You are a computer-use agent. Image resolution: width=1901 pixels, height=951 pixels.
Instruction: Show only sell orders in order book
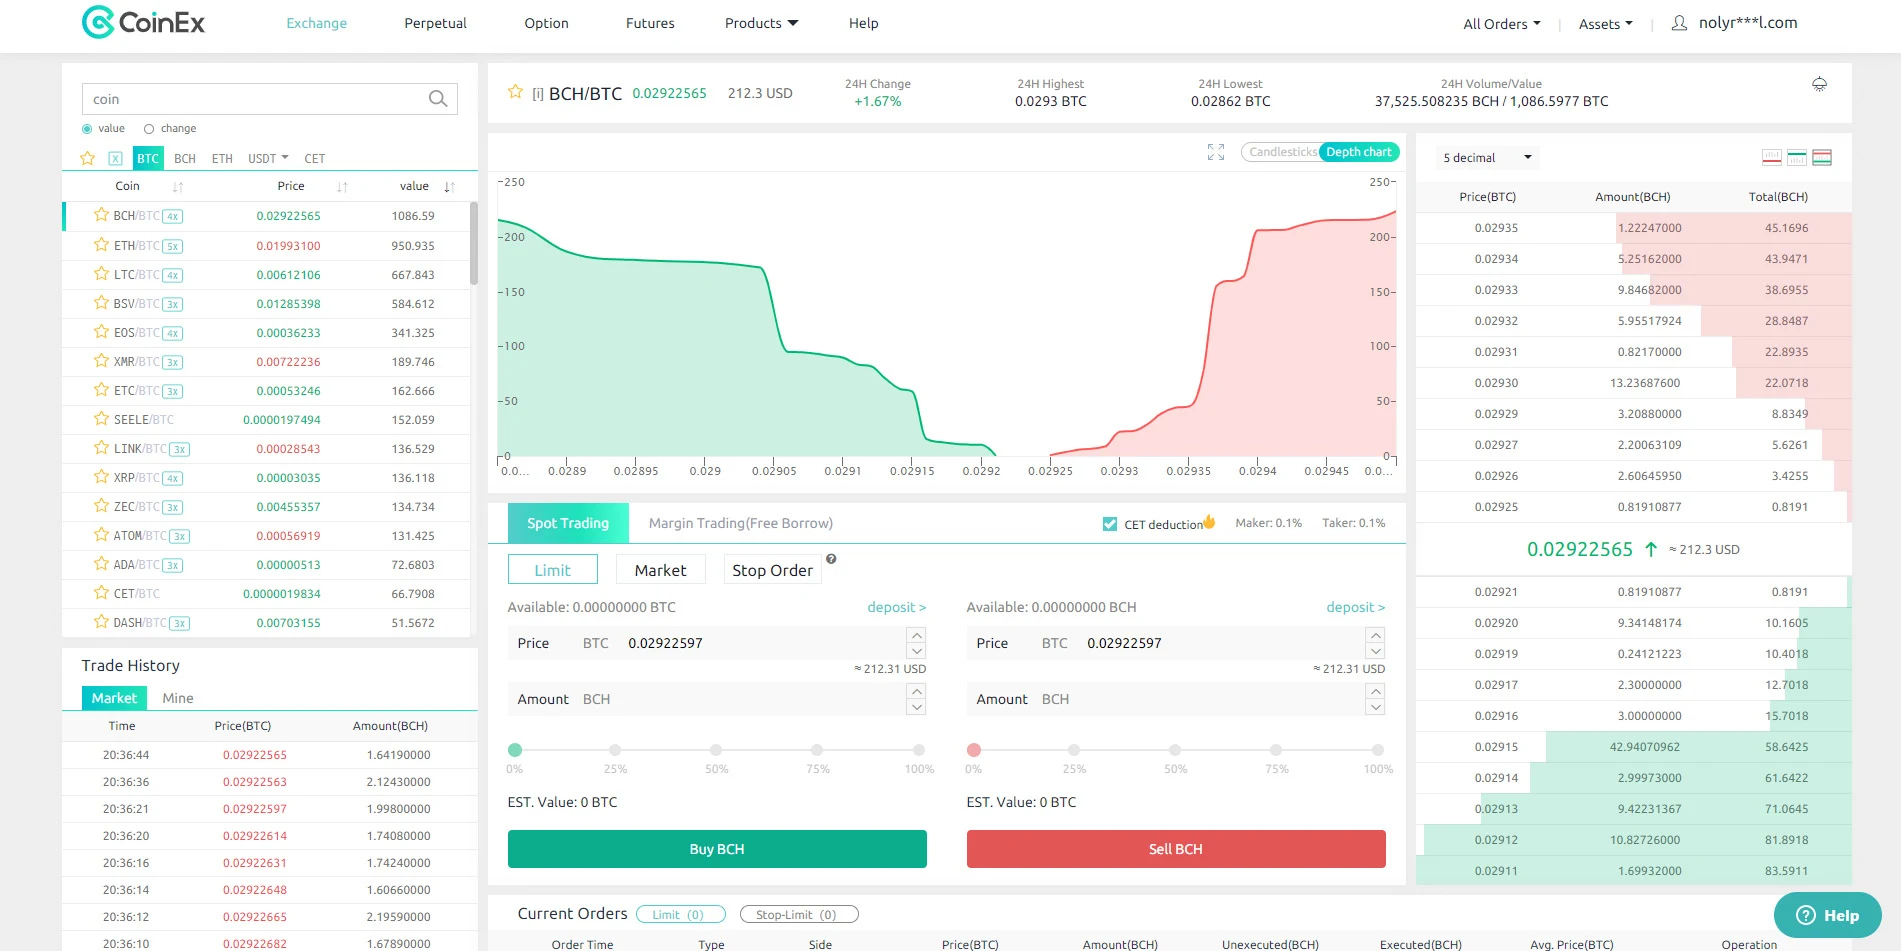click(x=1772, y=157)
